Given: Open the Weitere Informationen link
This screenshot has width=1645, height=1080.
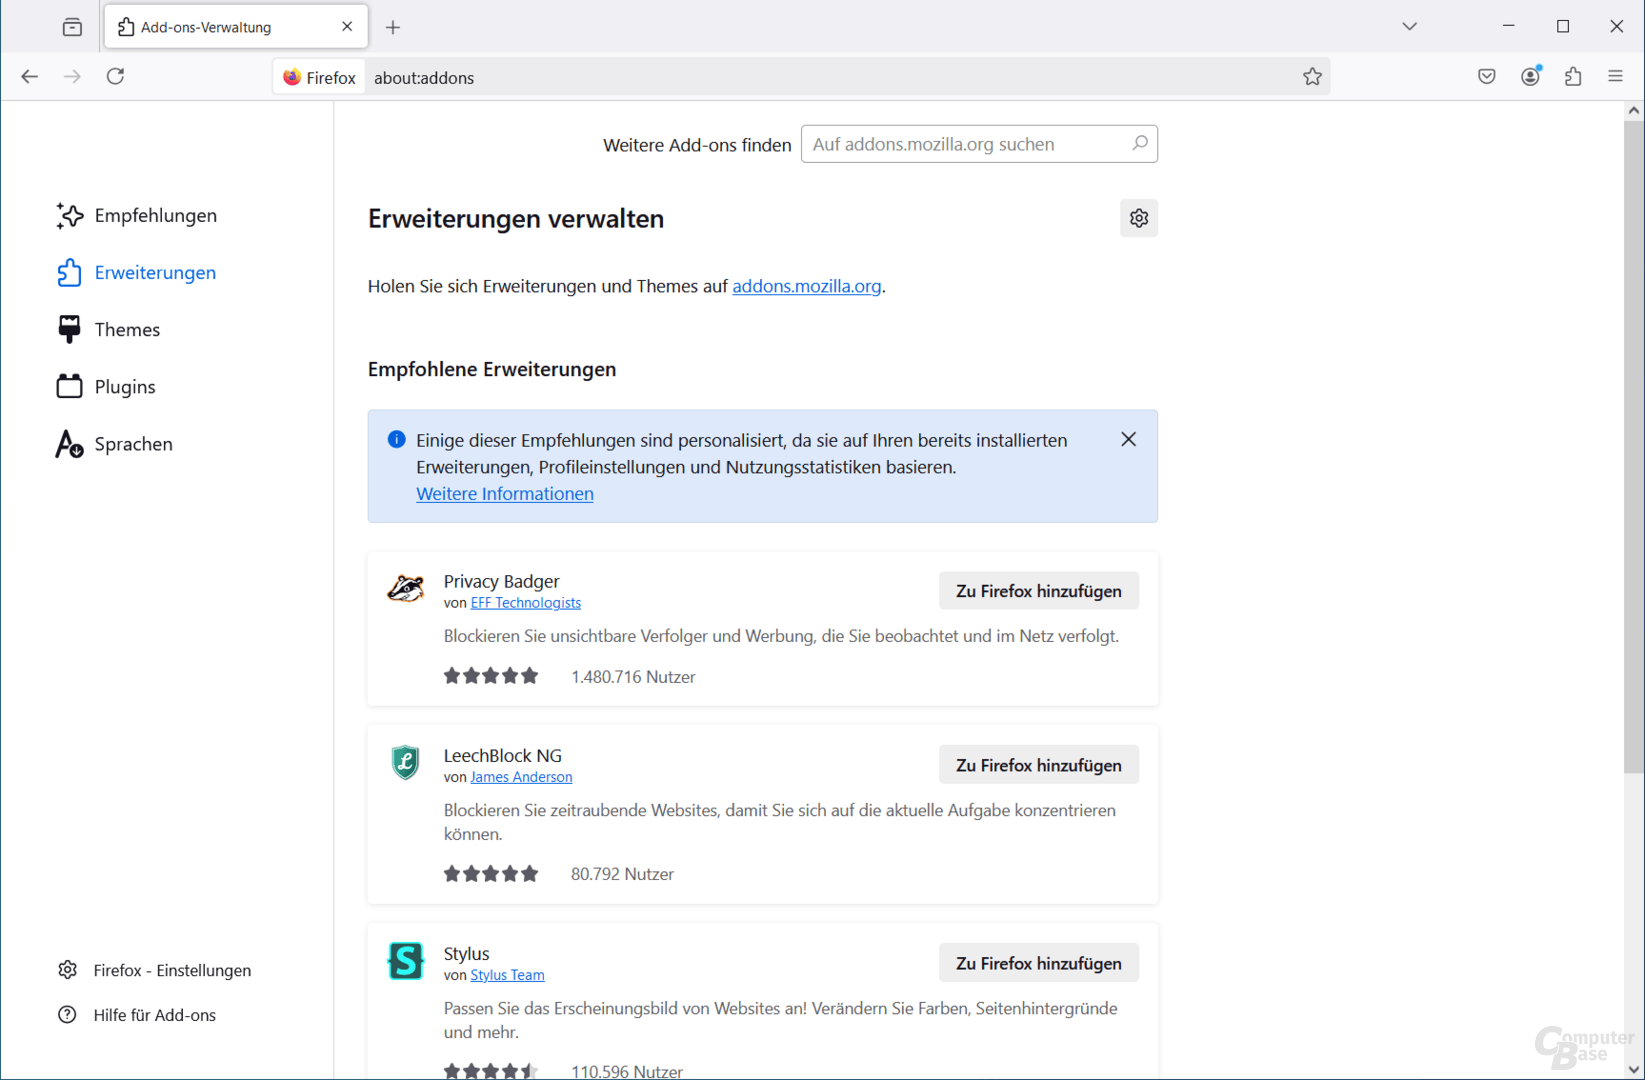Looking at the screenshot, I should (x=505, y=494).
